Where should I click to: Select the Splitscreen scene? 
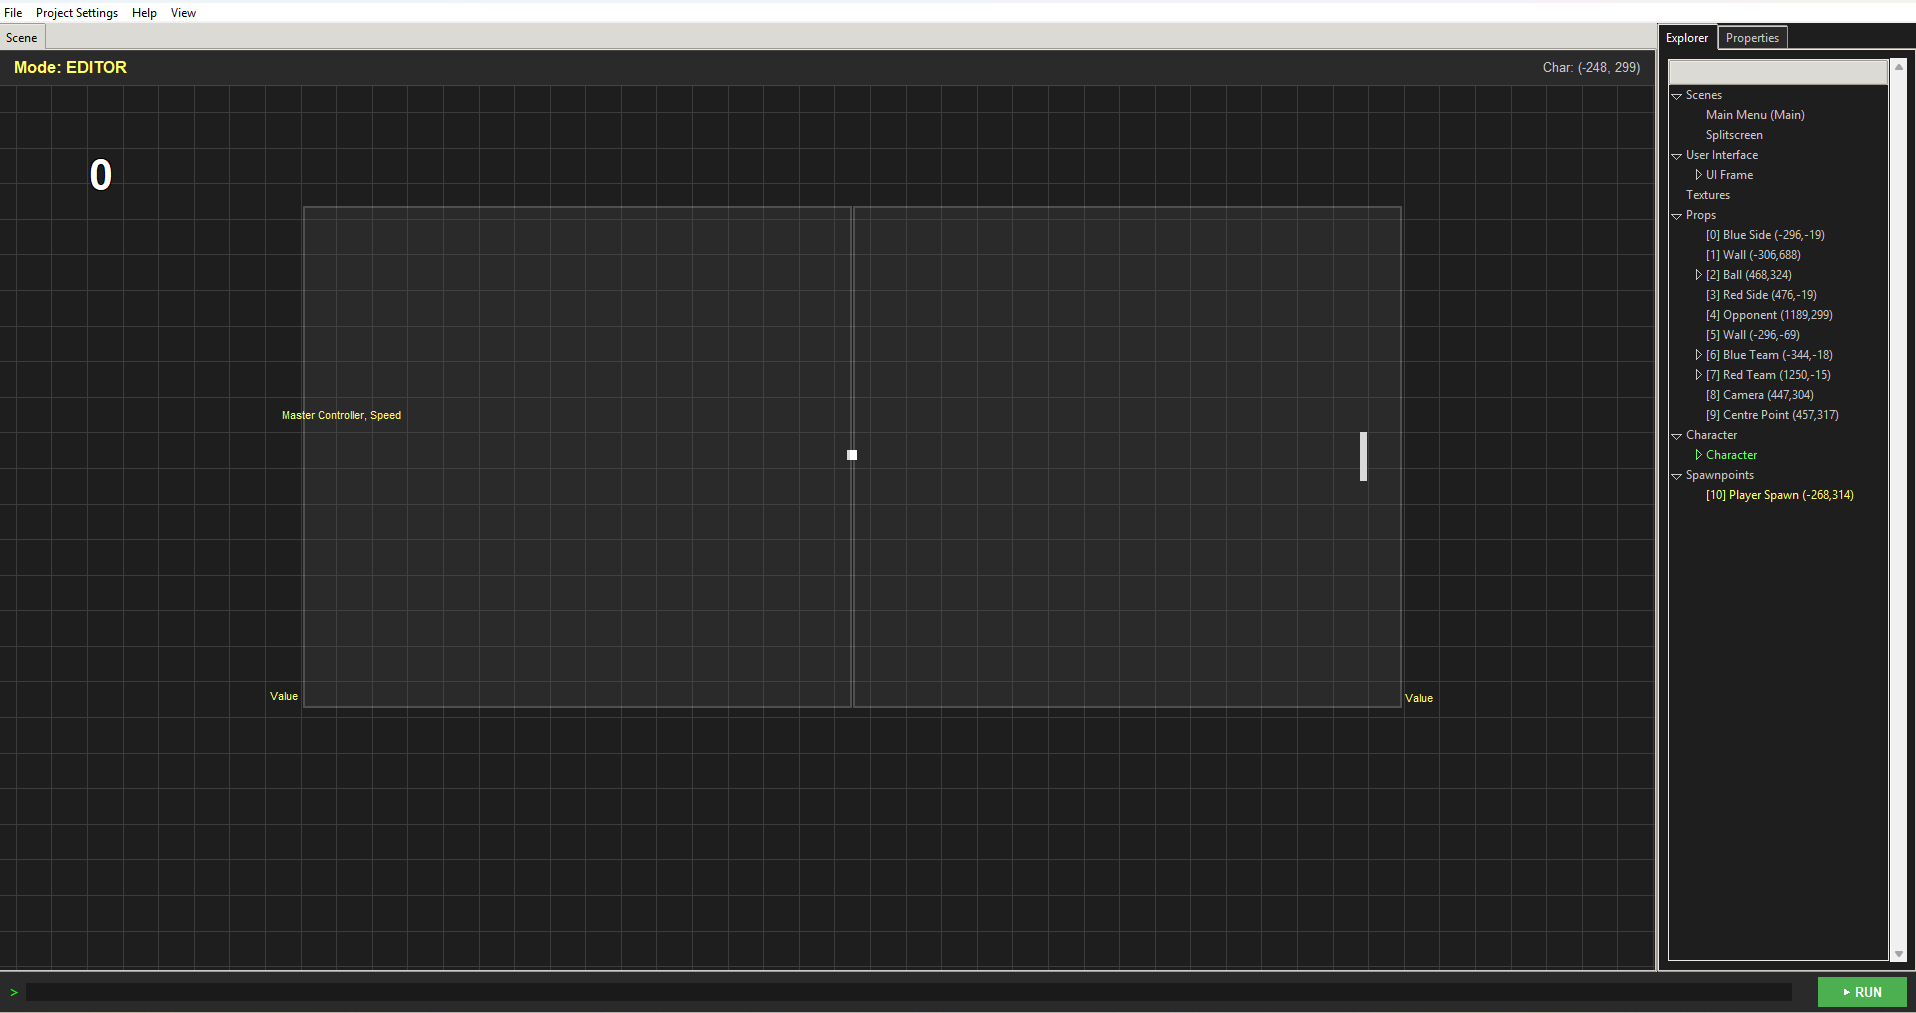[x=1735, y=135]
